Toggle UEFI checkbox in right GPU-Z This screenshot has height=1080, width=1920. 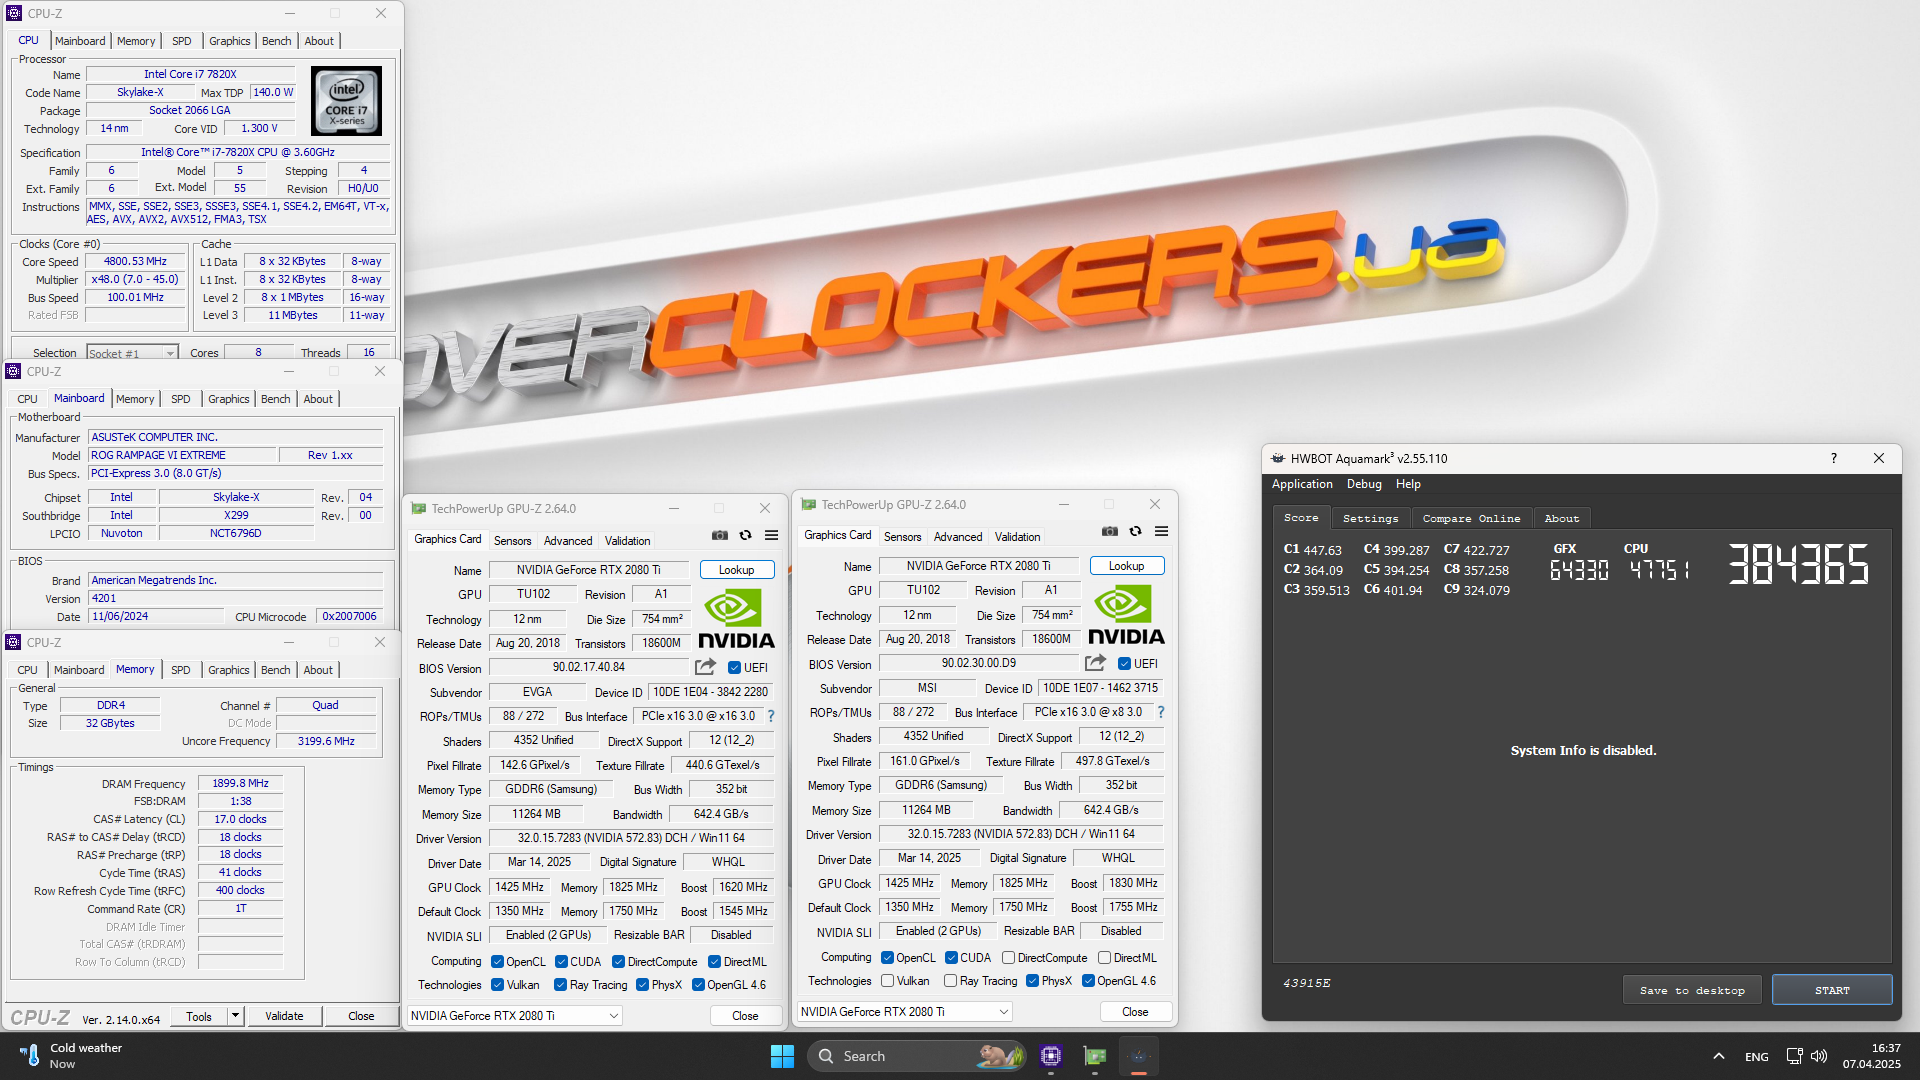pyautogui.click(x=1124, y=664)
